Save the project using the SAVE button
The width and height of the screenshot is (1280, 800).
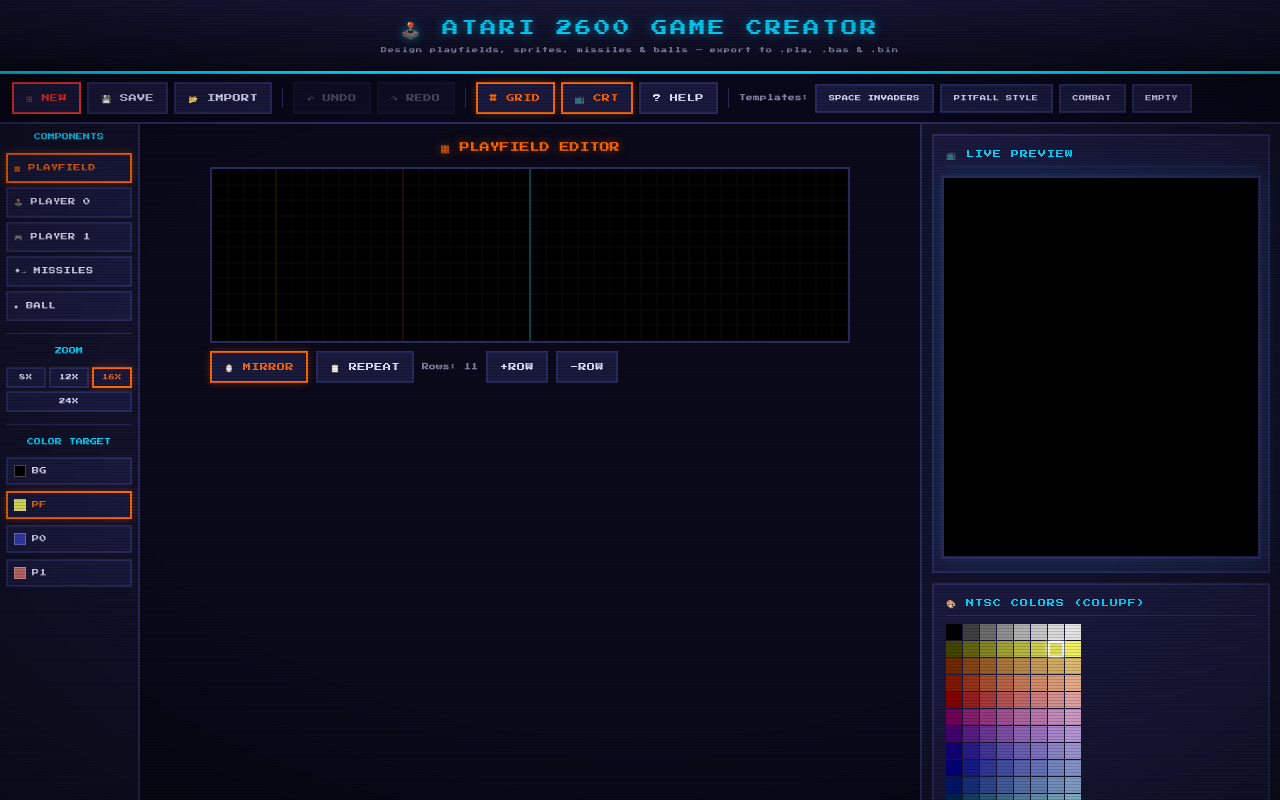coord(127,98)
